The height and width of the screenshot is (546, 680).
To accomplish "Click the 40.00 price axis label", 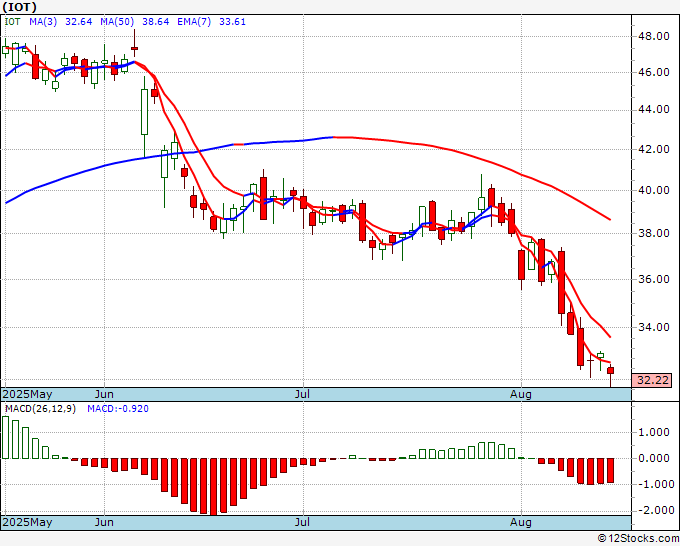I will [x=654, y=190].
